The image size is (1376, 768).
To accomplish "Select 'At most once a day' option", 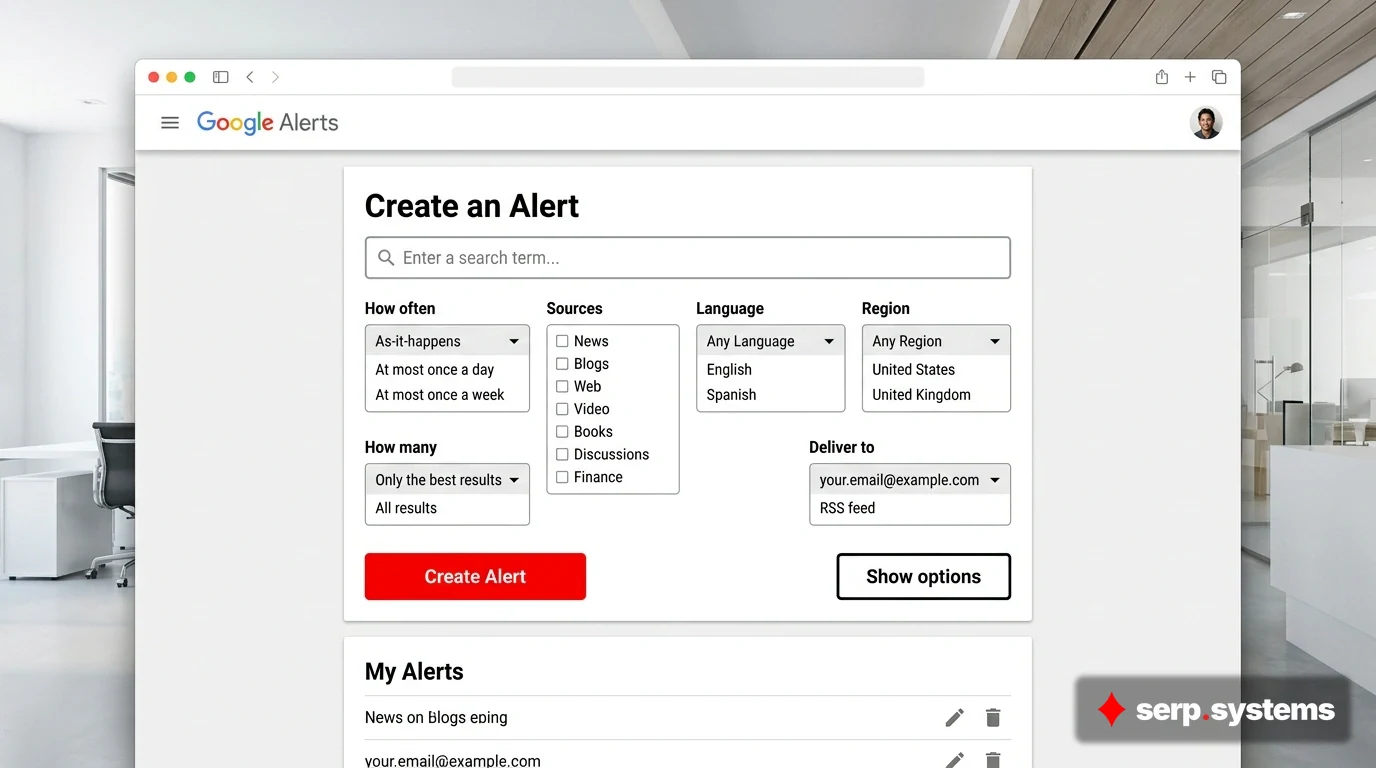I will point(435,370).
